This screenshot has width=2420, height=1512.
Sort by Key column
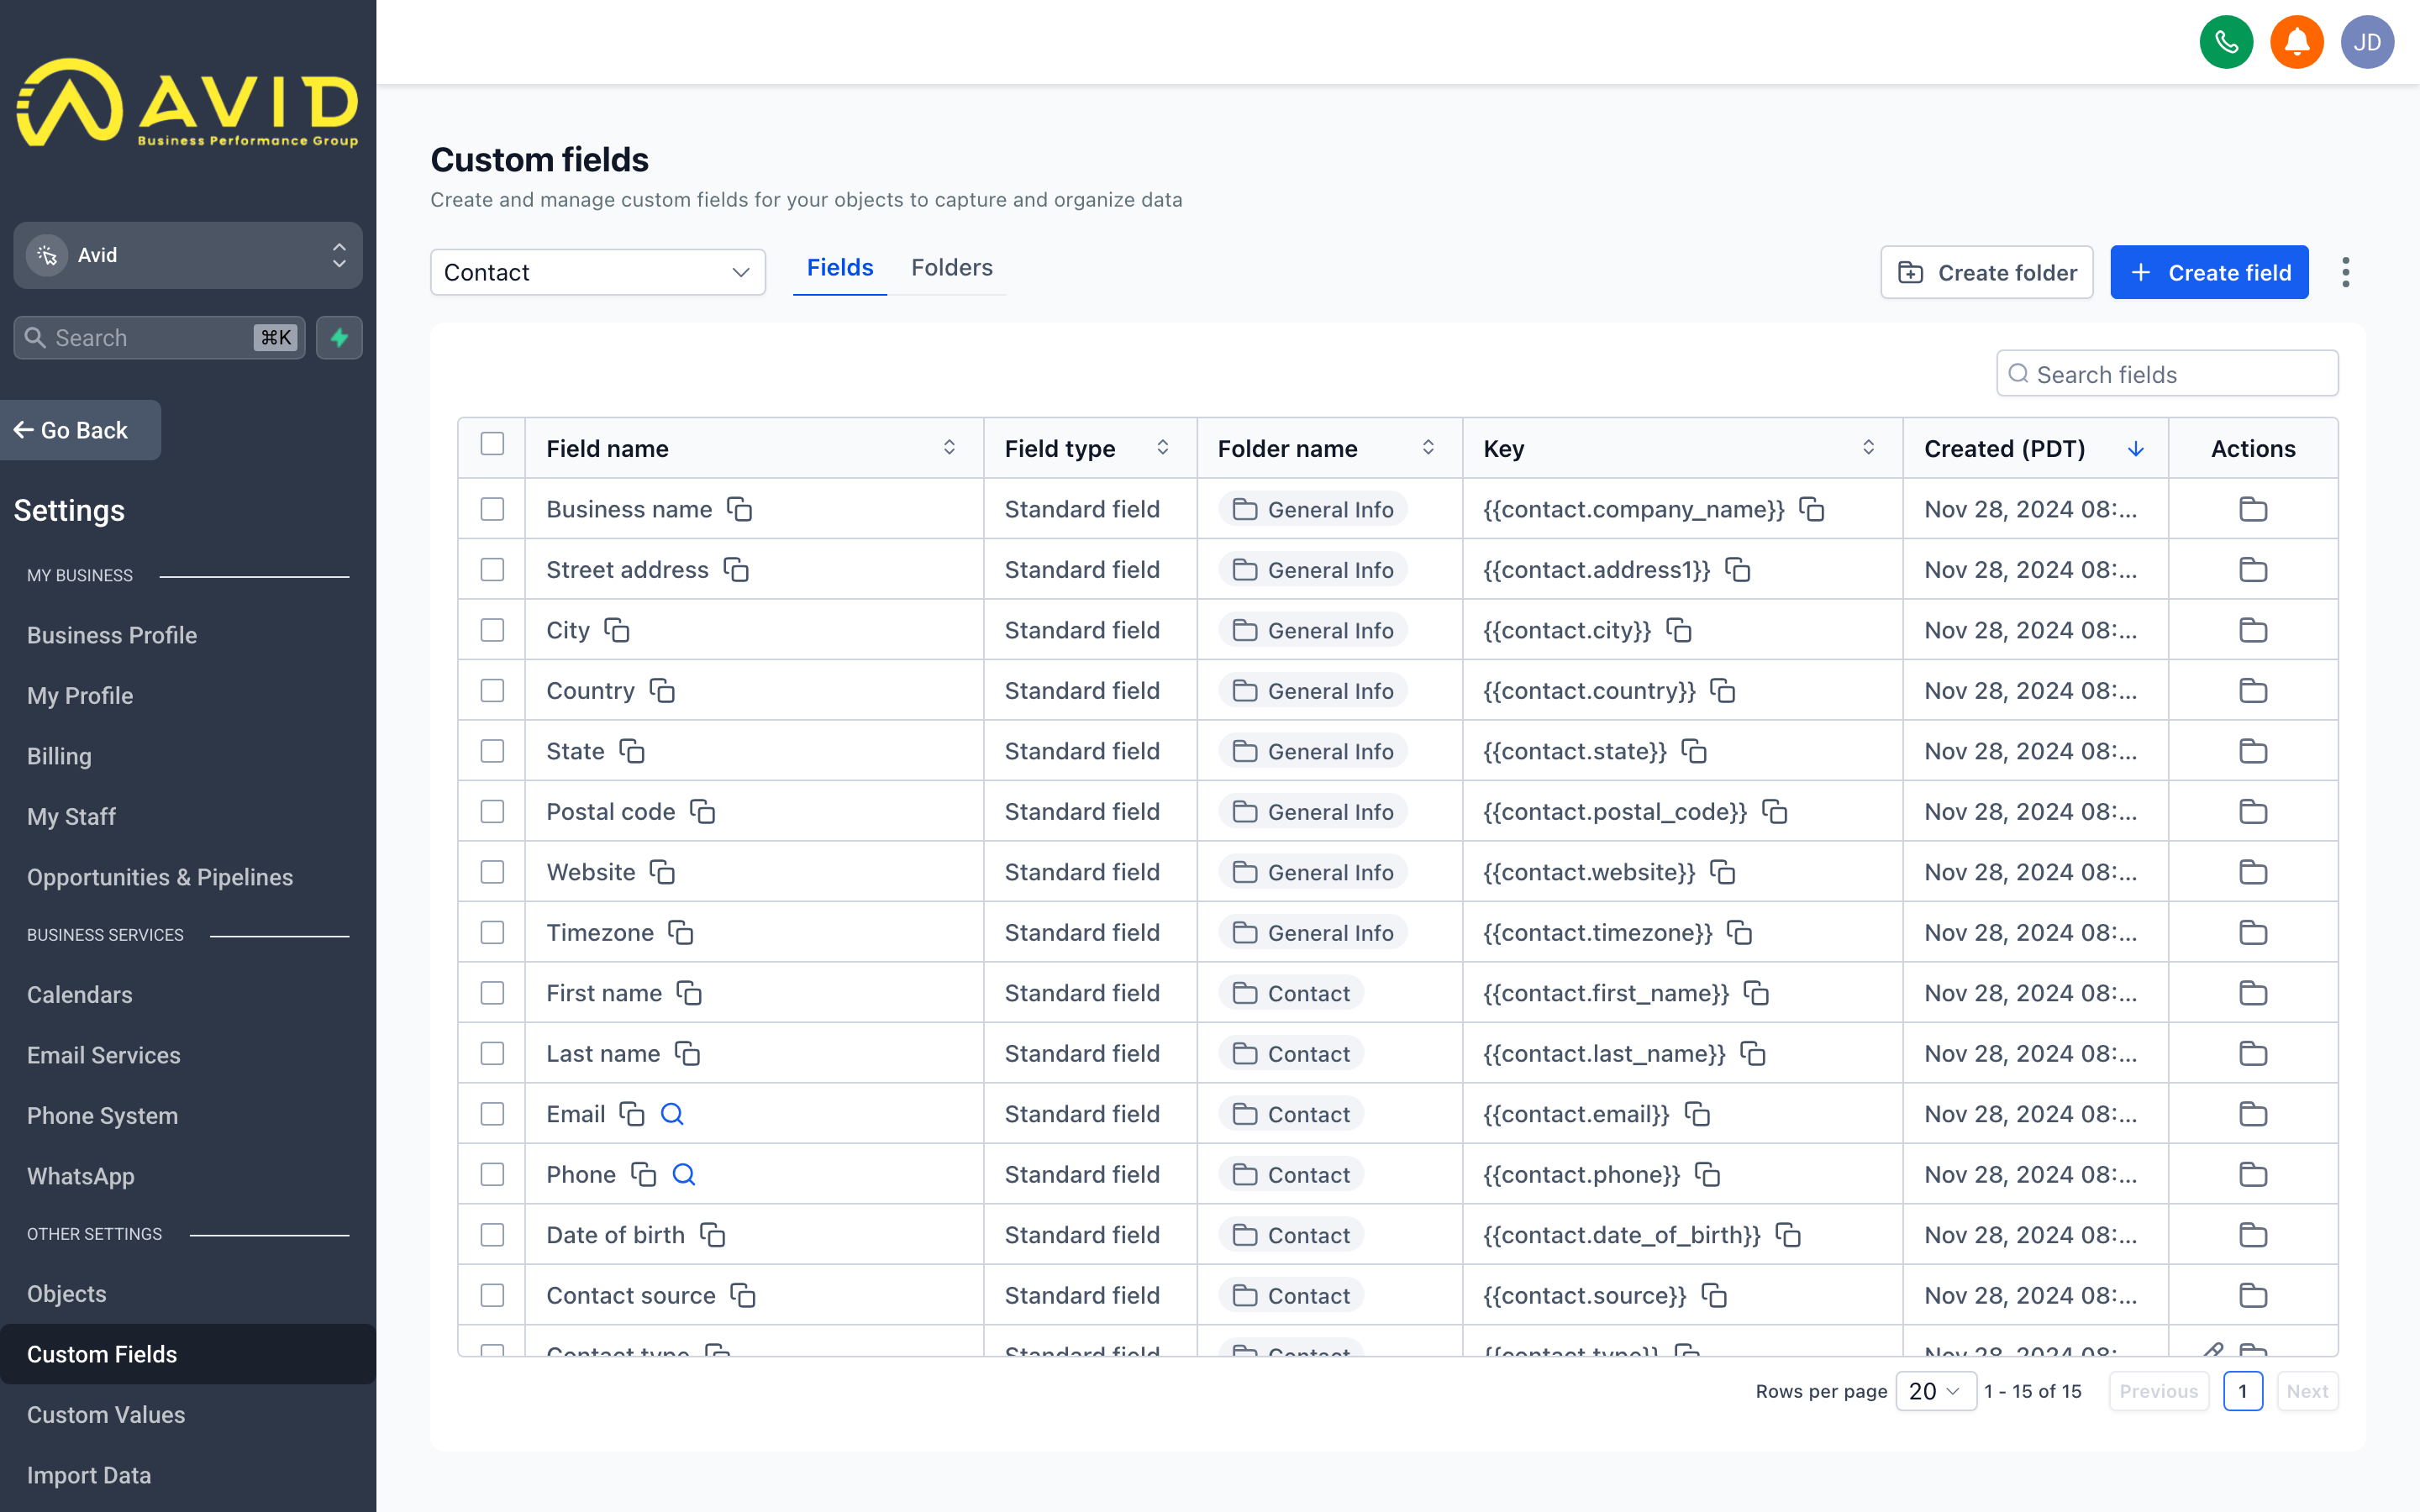pyautogui.click(x=1868, y=448)
